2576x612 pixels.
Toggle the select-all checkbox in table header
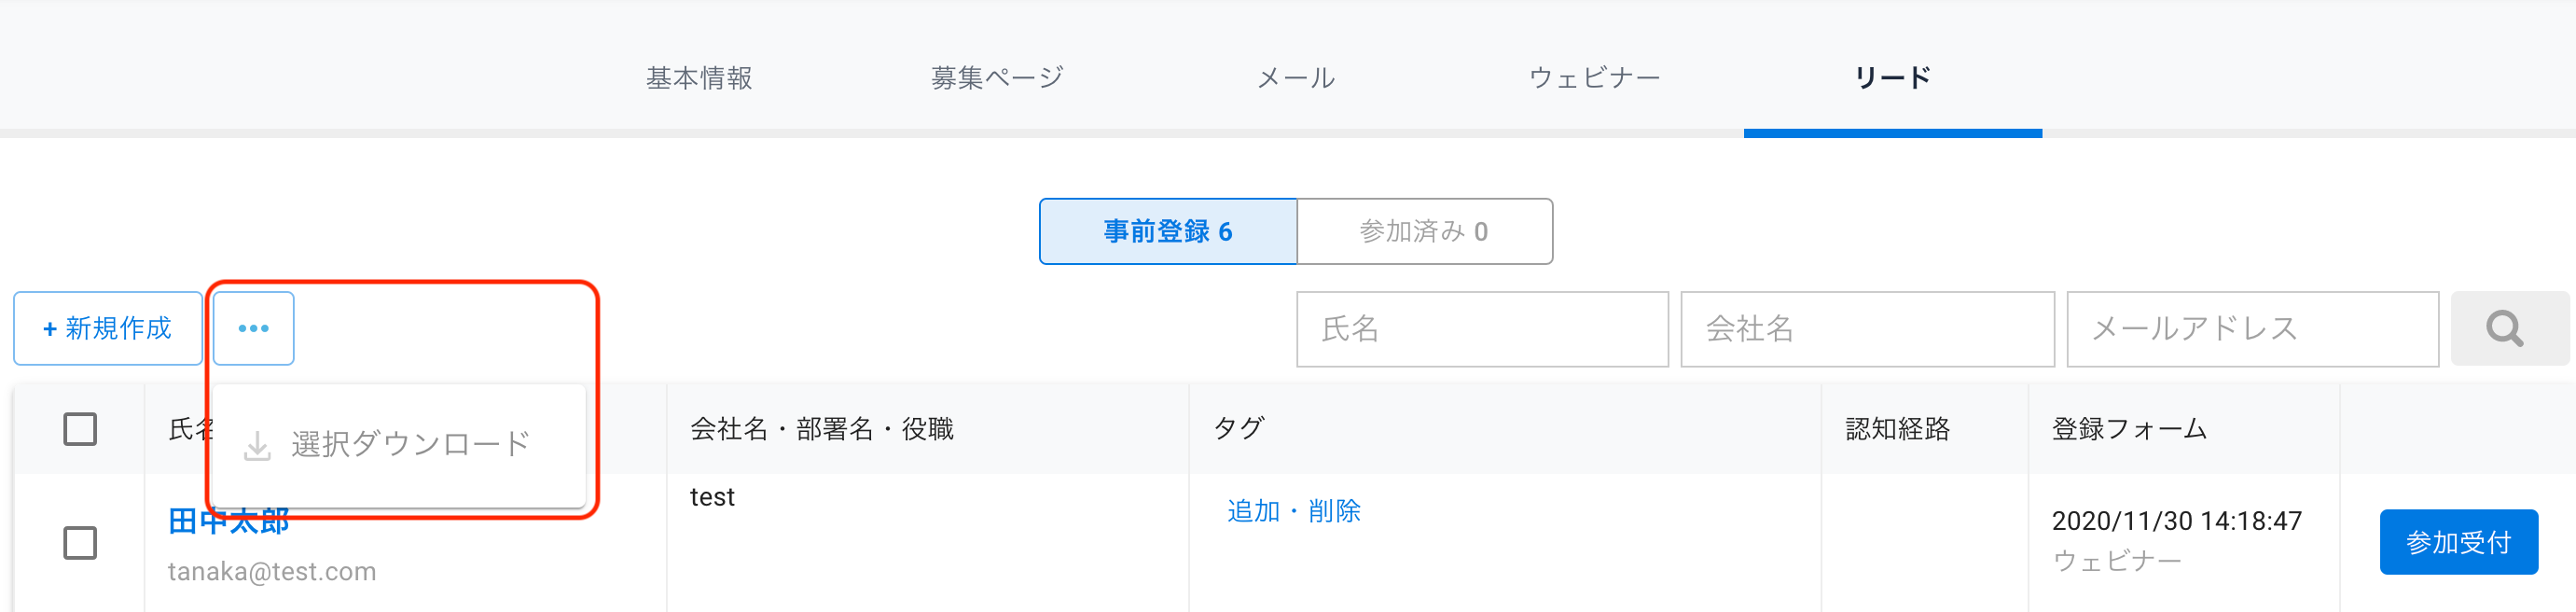click(80, 429)
